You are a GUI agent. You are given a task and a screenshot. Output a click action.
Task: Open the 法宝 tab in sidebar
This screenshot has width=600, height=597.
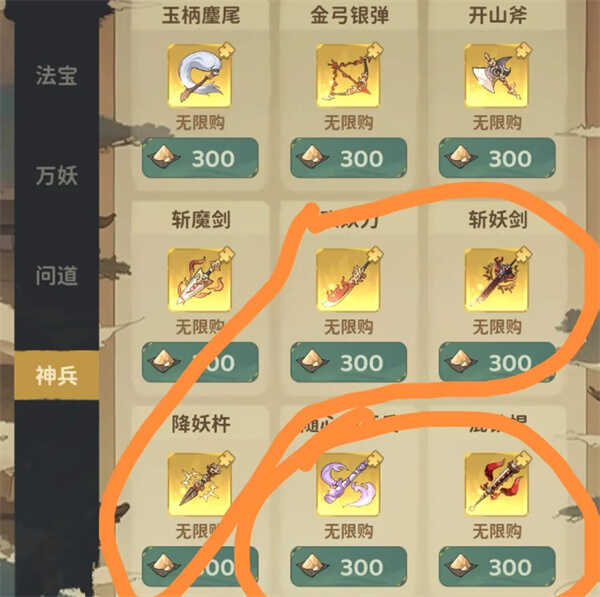click(57, 75)
